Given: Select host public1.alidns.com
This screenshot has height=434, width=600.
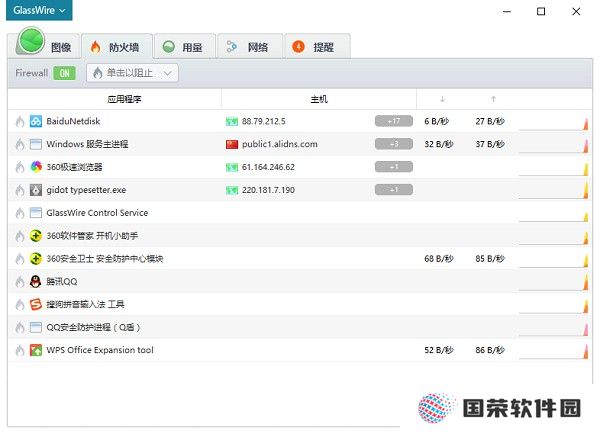Looking at the screenshot, I should (280, 144).
